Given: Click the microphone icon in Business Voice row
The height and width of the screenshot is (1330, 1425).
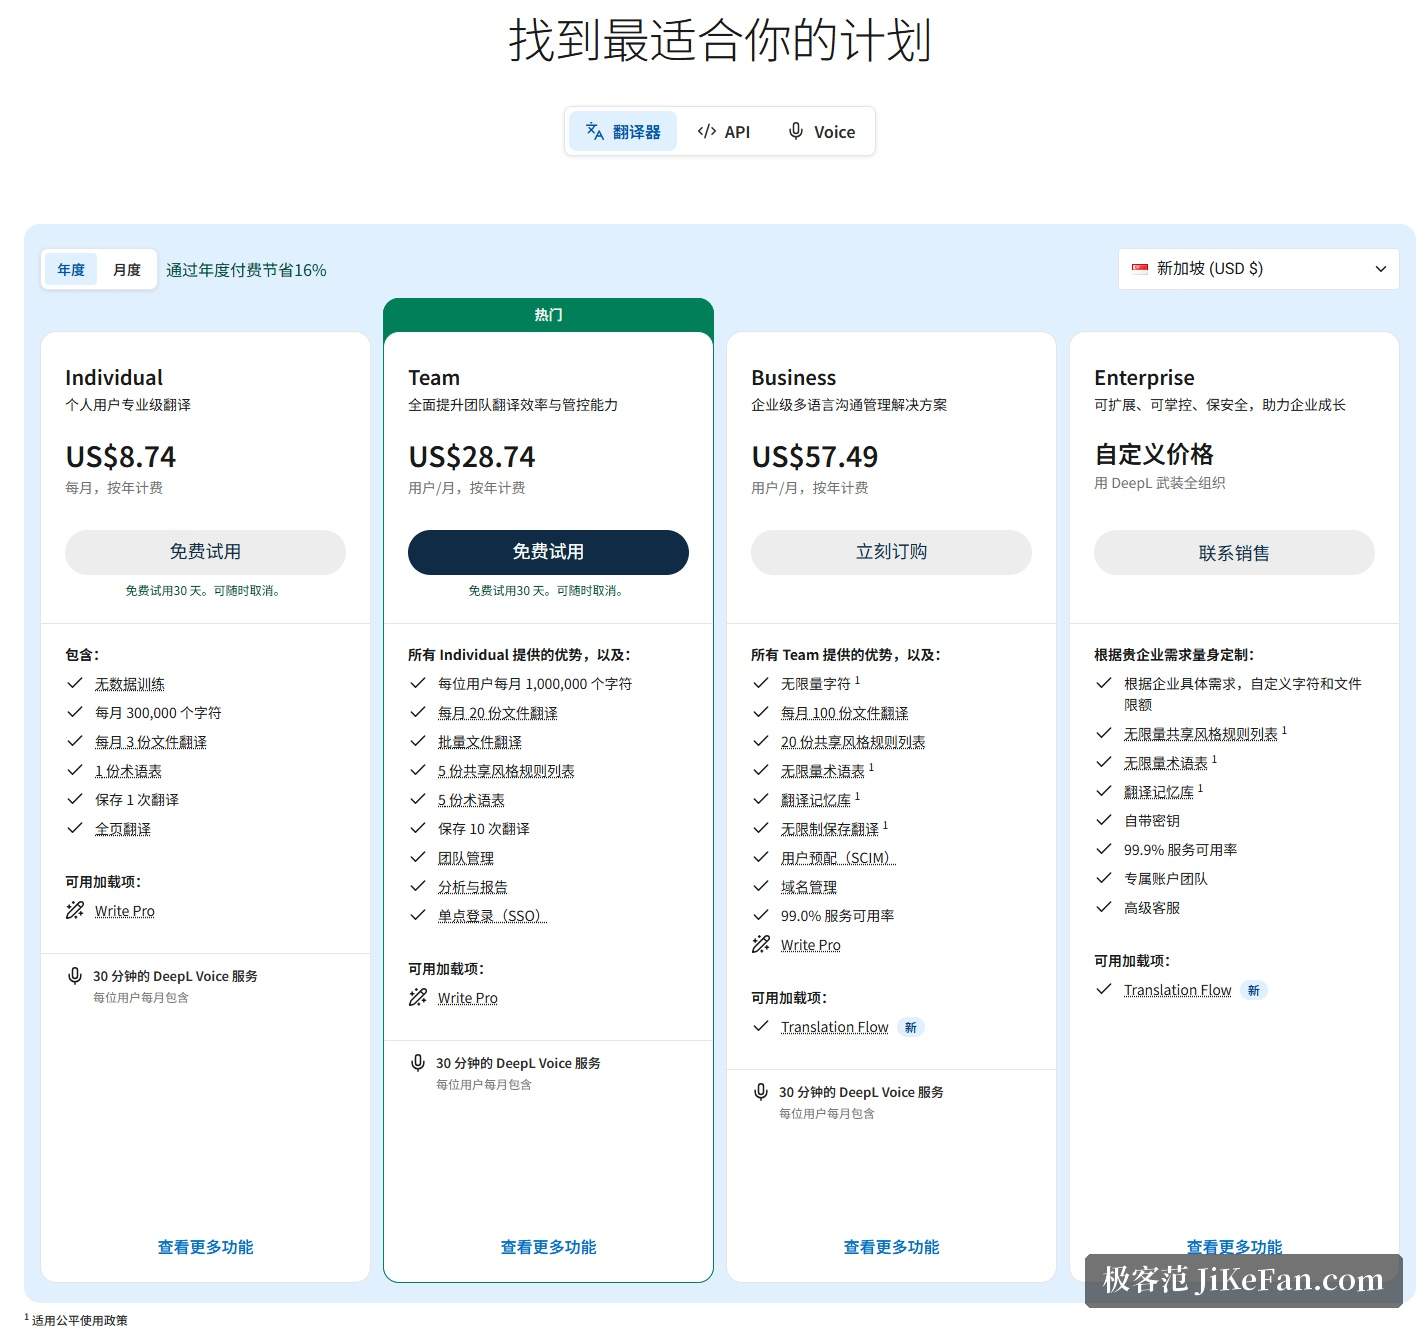Looking at the screenshot, I should [x=761, y=1092].
